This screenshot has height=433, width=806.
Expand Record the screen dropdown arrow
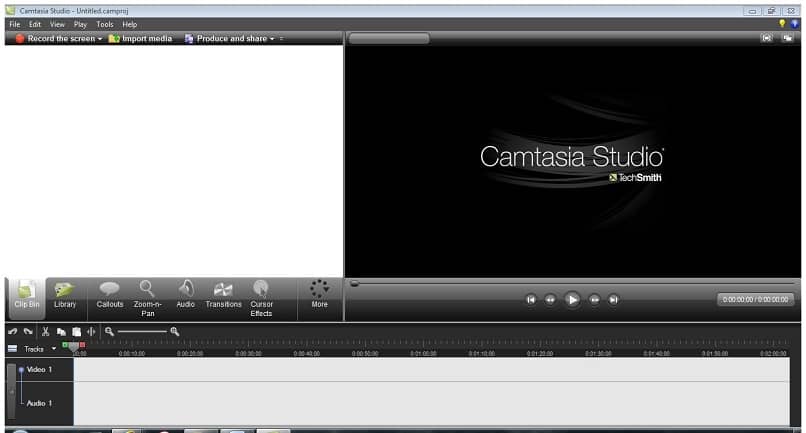tap(100, 39)
